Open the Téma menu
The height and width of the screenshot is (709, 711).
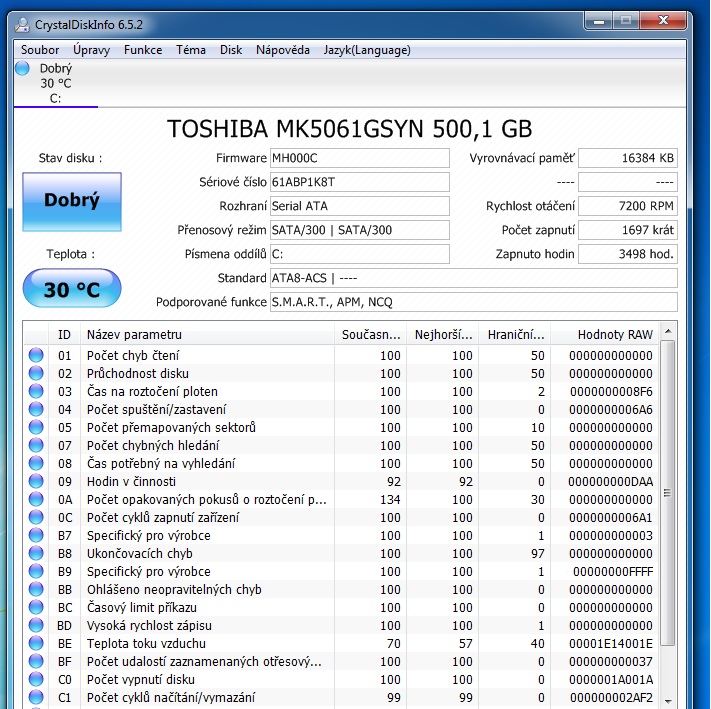click(x=191, y=50)
